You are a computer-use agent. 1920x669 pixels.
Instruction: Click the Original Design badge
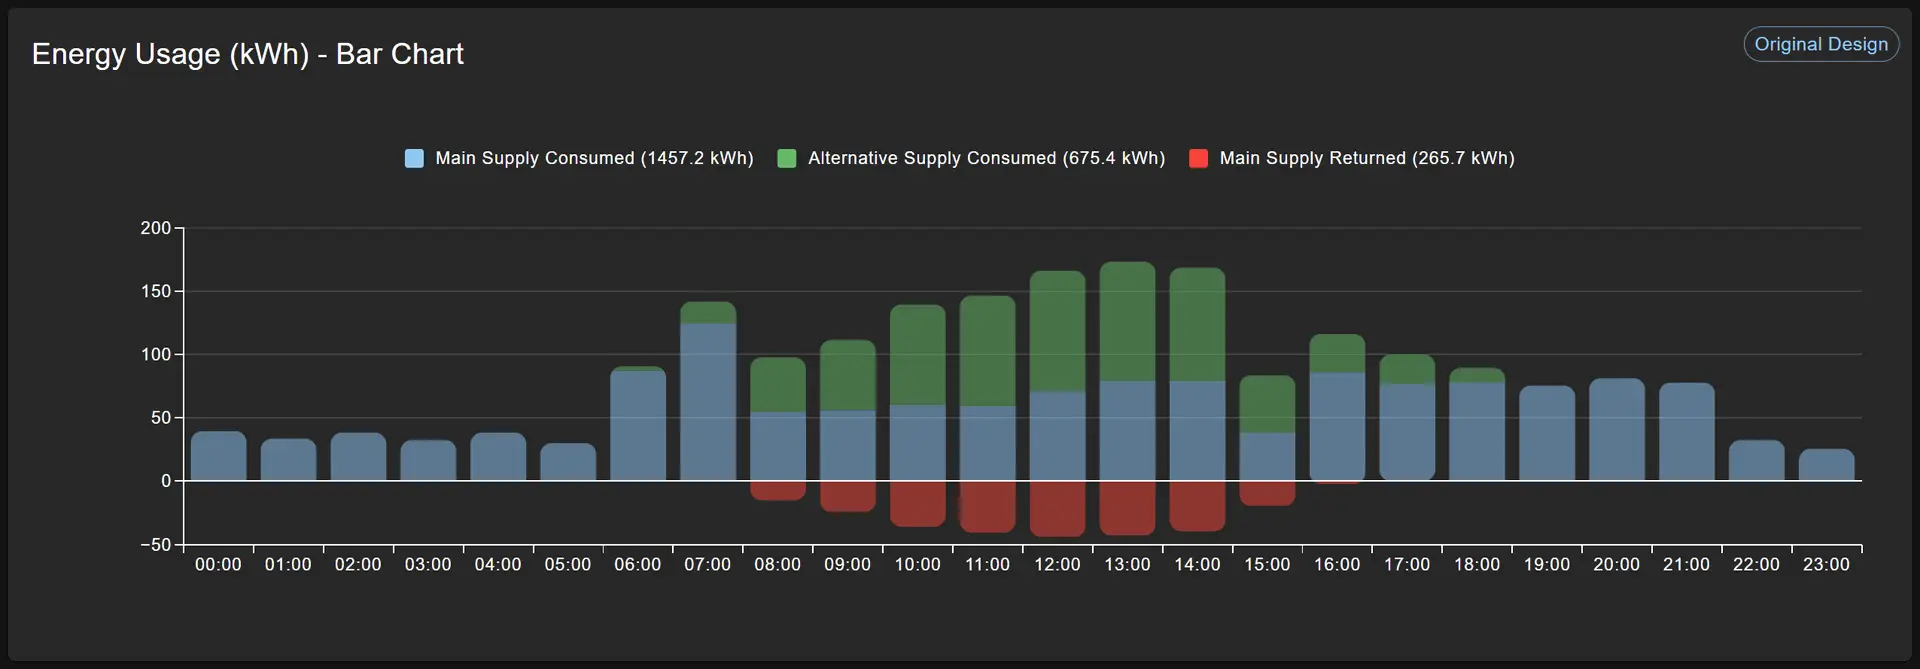coord(1820,44)
